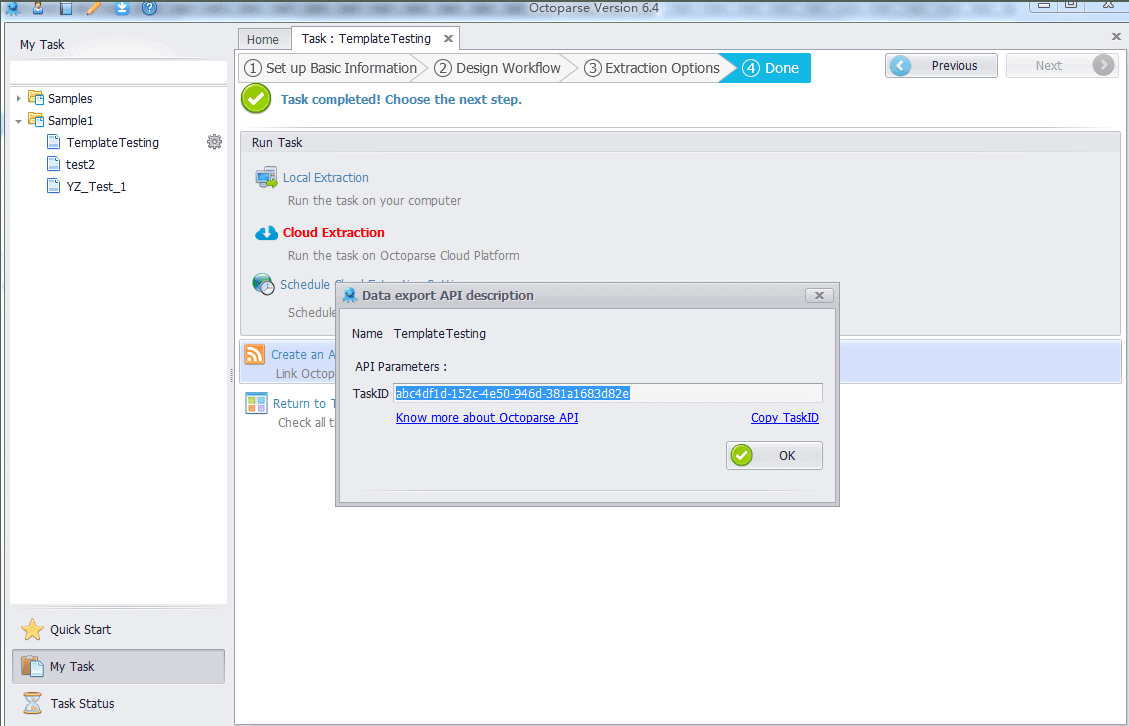The height and width of the screenshot is (726, 1129).
Task: Click the TaskID input field
Action: (x=608, y=393)
